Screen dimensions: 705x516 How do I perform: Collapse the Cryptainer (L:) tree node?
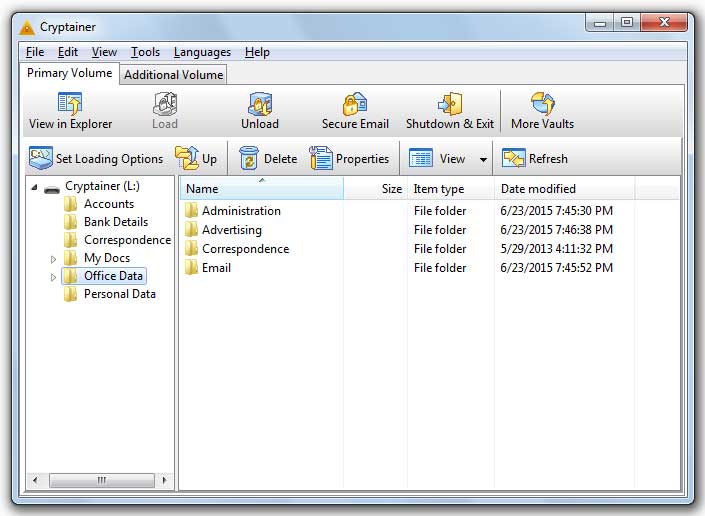point(34,187)
